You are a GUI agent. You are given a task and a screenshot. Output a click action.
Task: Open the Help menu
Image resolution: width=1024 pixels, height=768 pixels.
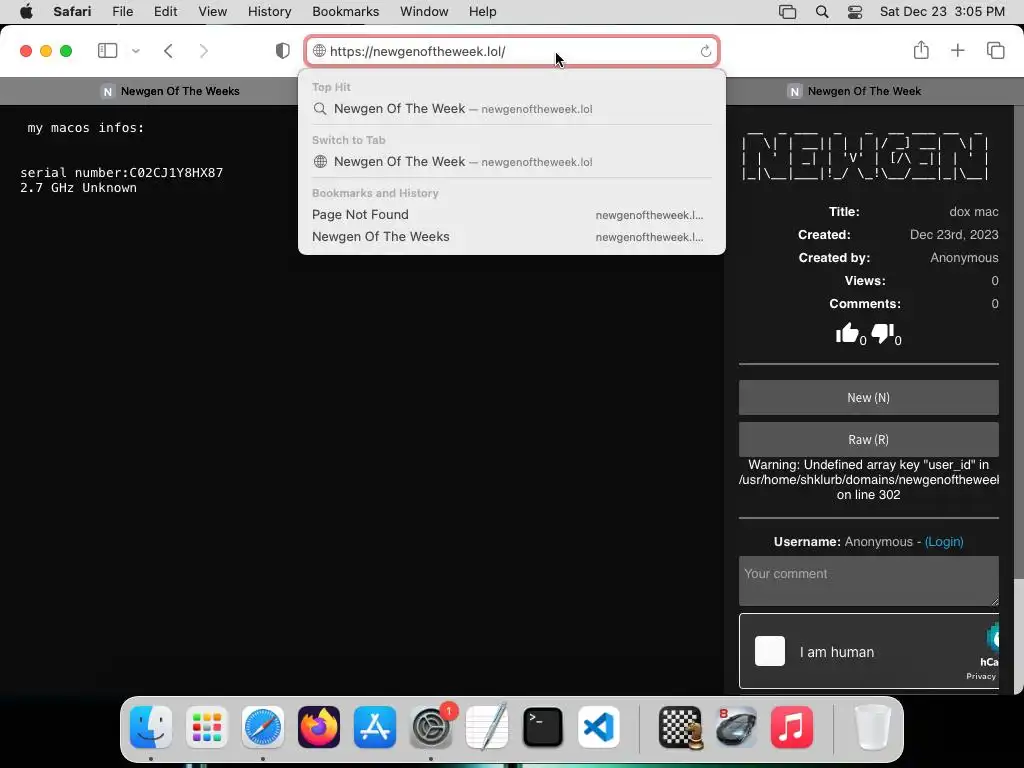[x=483, y=12]
